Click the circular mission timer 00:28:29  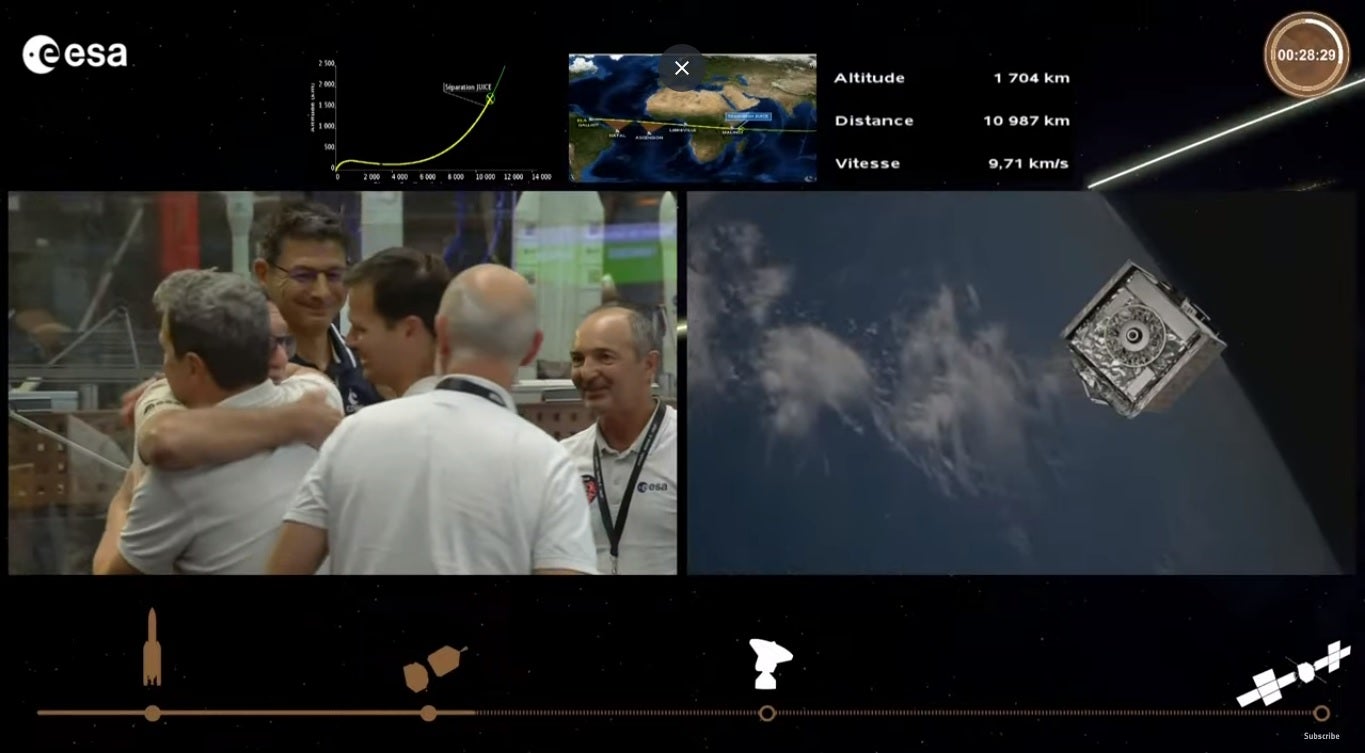[x=1306, y=55]
